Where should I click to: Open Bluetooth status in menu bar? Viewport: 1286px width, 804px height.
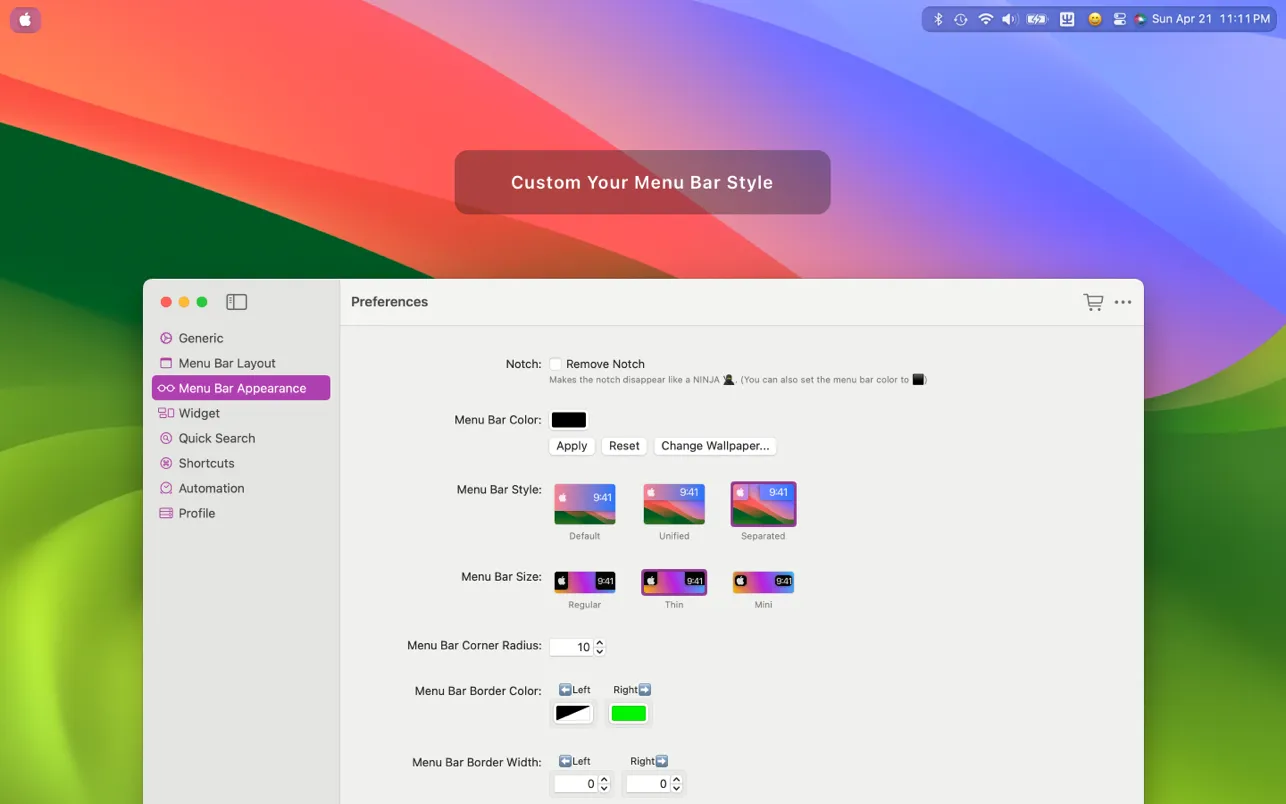(x=938, y=19)
